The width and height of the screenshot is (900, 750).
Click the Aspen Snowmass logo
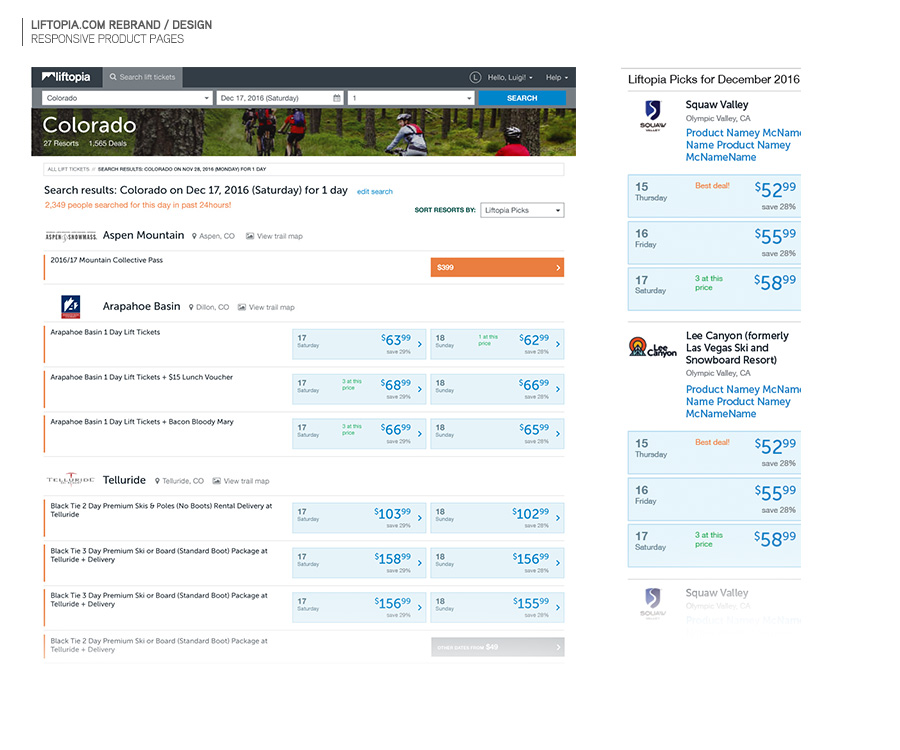(x=71, y=236)
